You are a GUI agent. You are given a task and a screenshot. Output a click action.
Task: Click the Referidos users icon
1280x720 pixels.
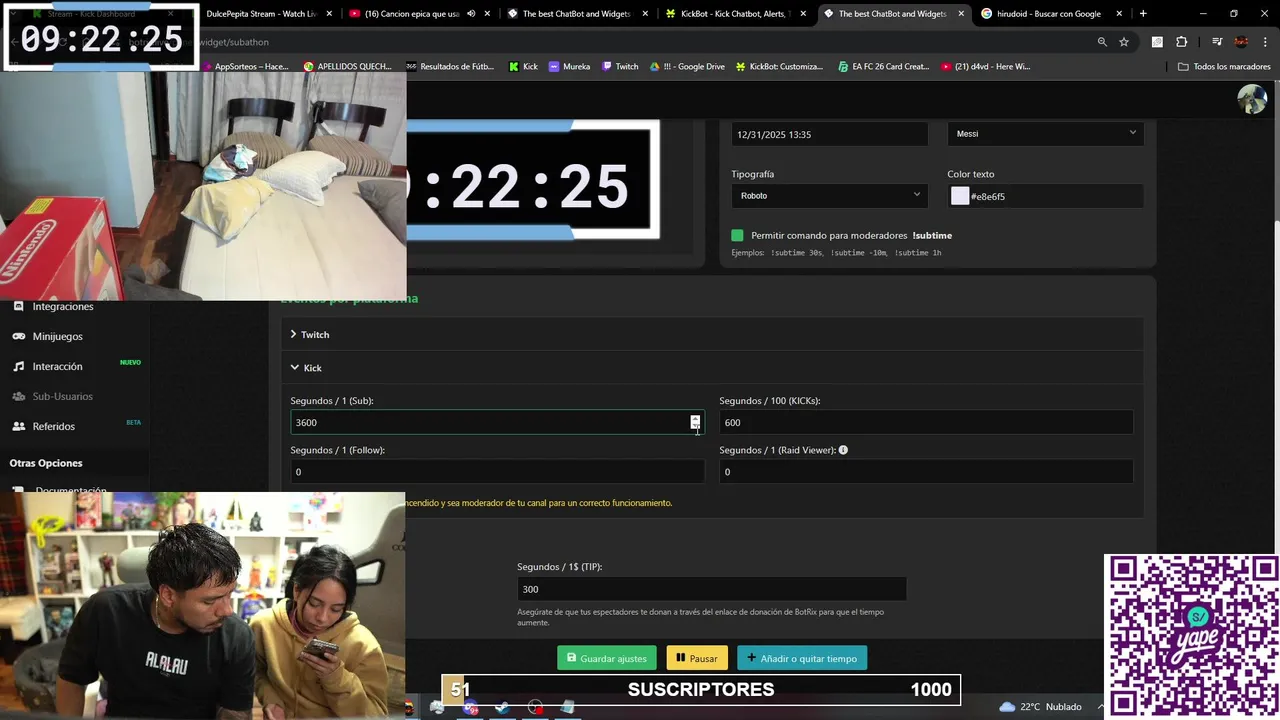tap(18, 427)
